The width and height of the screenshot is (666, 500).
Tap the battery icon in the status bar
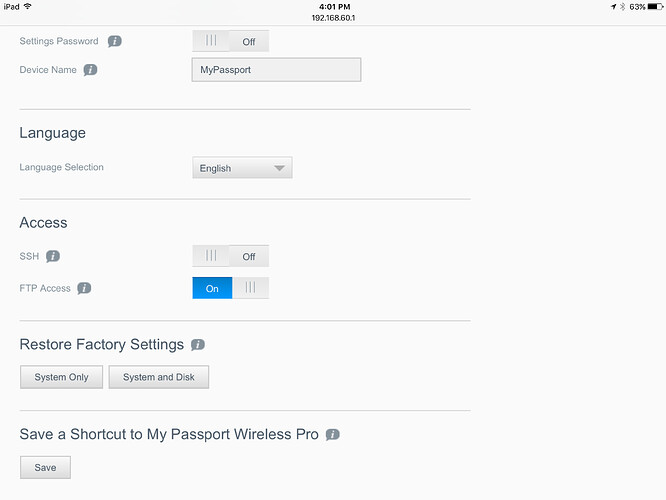point(655,7)
